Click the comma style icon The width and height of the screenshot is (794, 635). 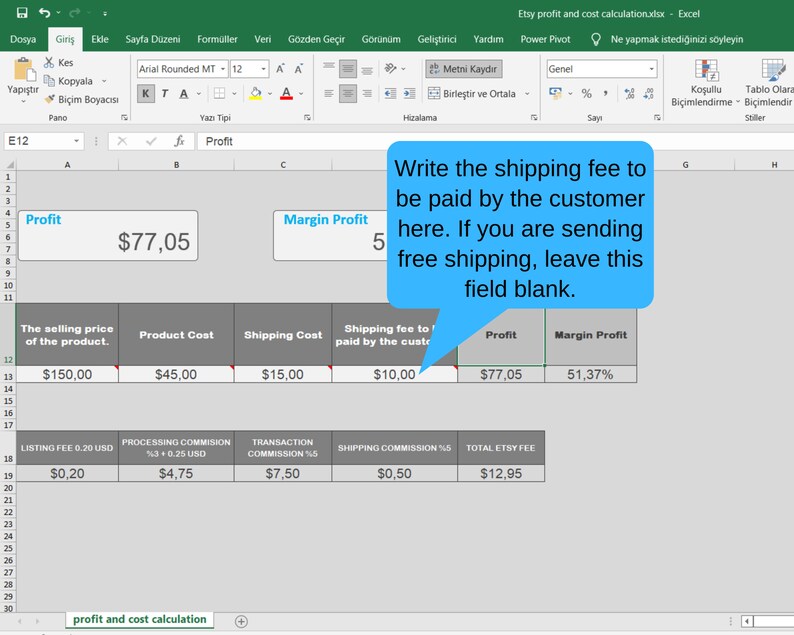pyautogui.click(x=606, y=93)
